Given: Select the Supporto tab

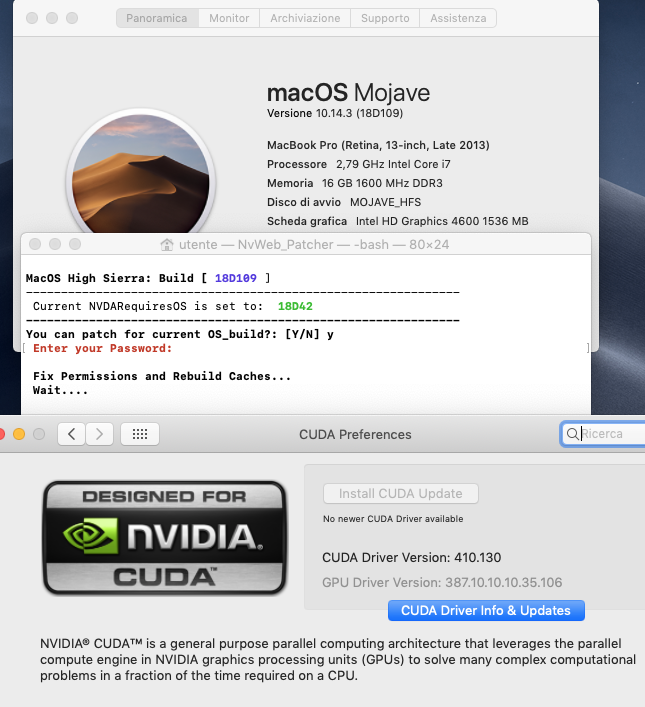Looking at the screenshot, I should click(x=385, y=18).
